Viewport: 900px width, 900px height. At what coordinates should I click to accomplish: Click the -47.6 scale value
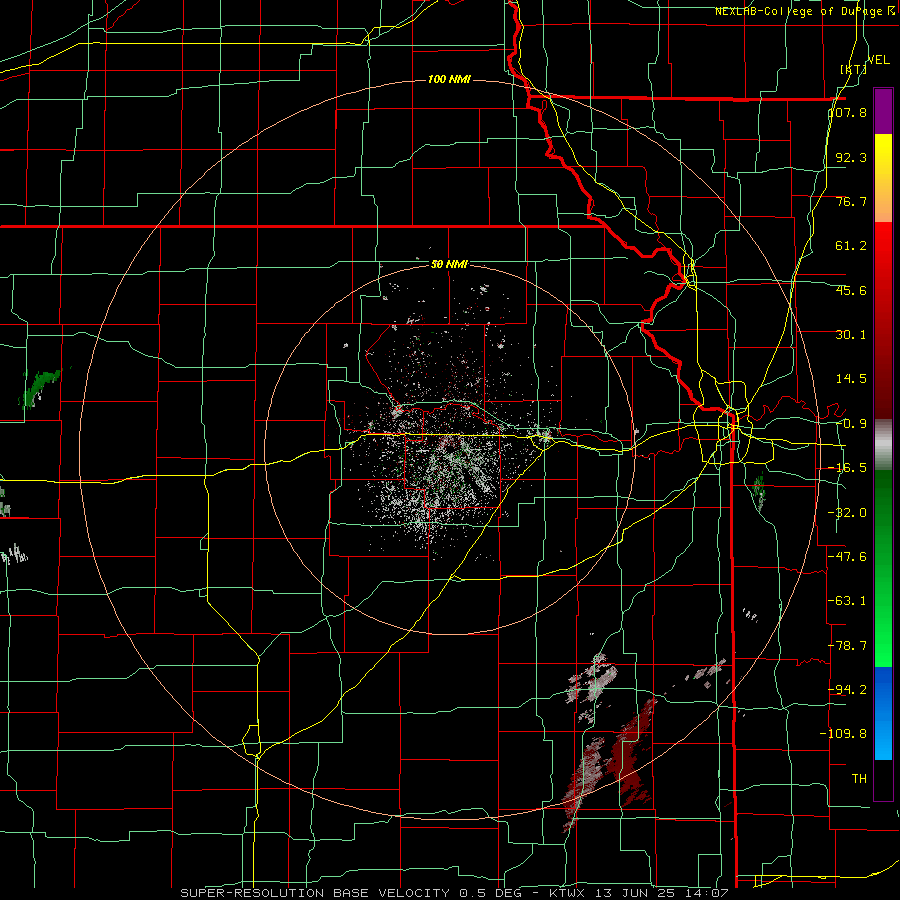coord(847,557)
